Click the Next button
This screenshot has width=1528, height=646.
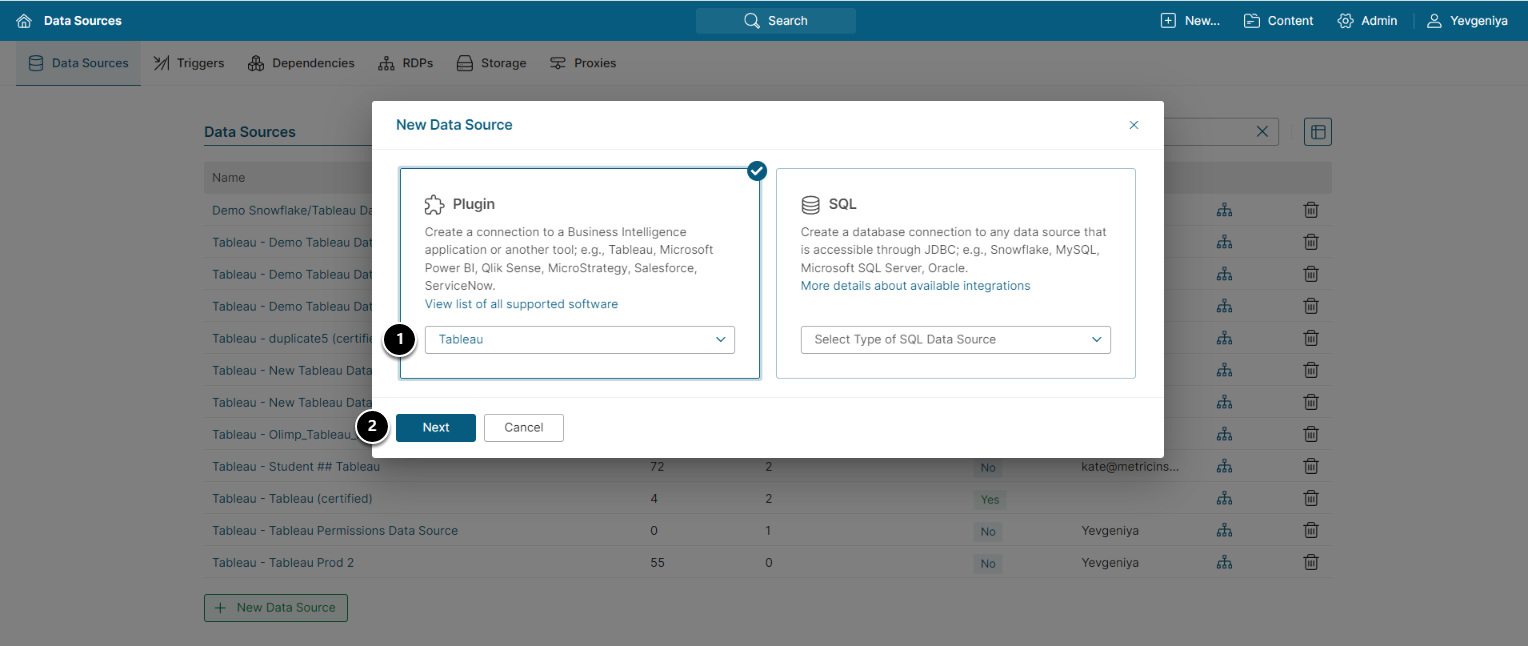[436, 428]
